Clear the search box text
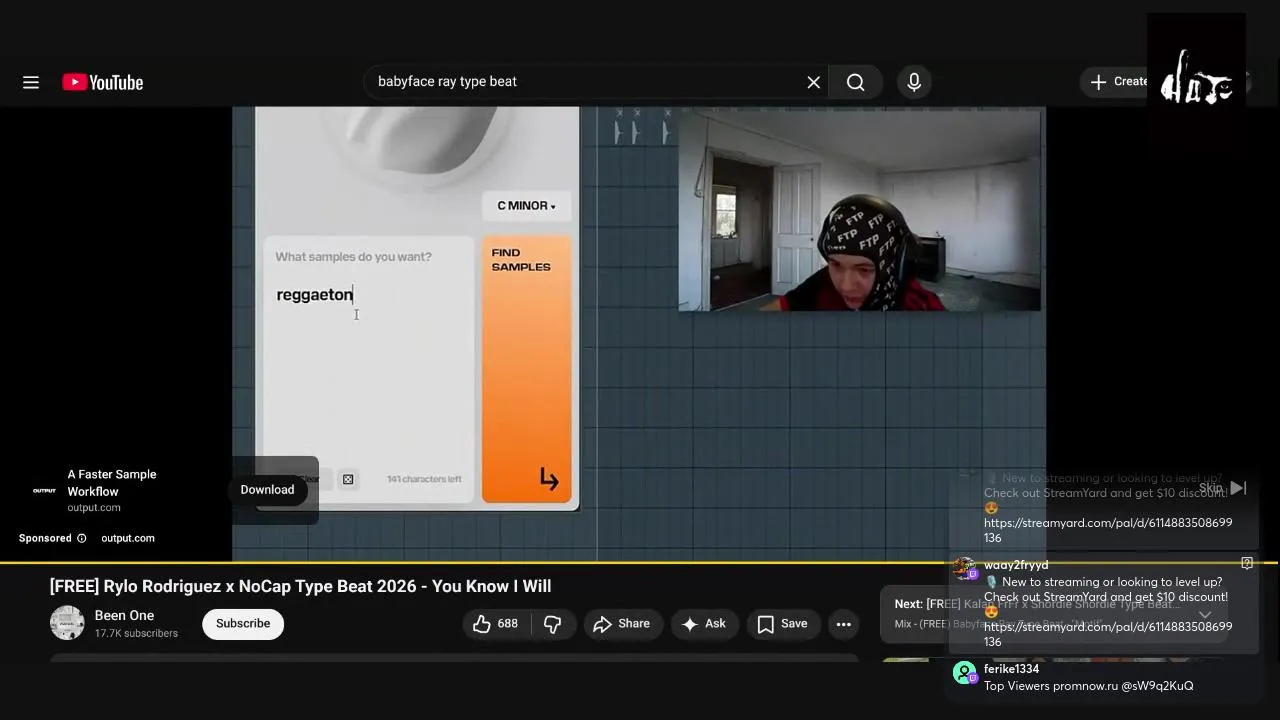The height and width of the screenshot is (720, 1280). coord(814,82)
